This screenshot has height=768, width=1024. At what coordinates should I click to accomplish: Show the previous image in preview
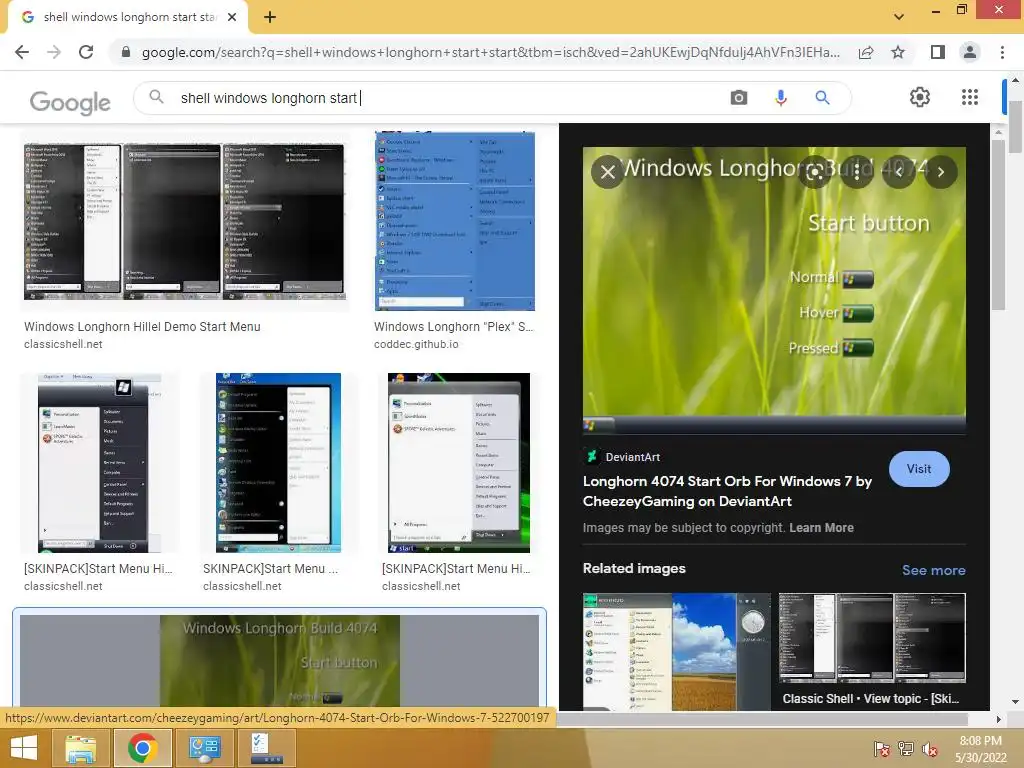899,172
